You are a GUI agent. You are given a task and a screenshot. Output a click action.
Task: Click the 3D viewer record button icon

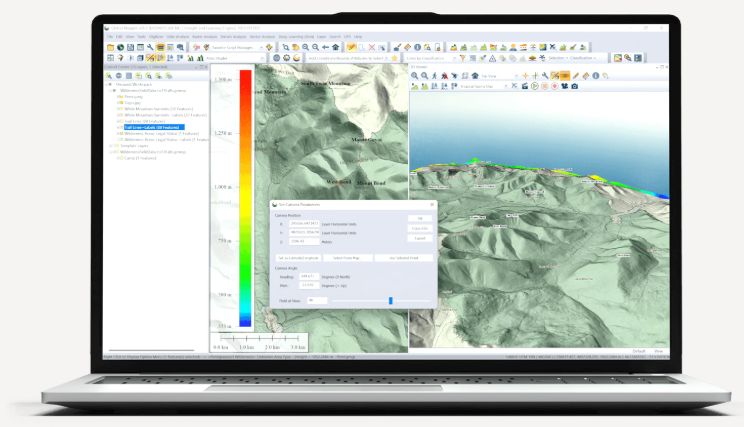pos(554,87)
